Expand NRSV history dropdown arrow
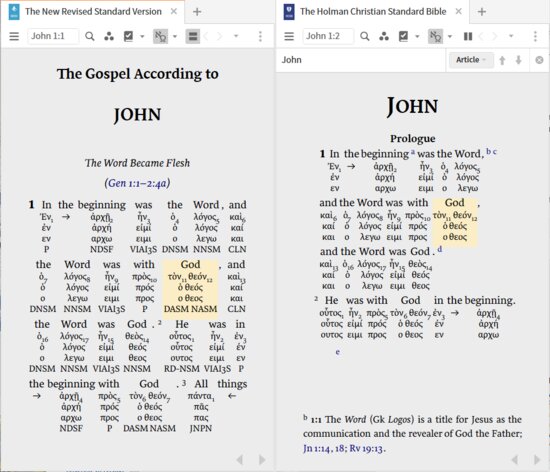550x472 pixels. point(236,36)
